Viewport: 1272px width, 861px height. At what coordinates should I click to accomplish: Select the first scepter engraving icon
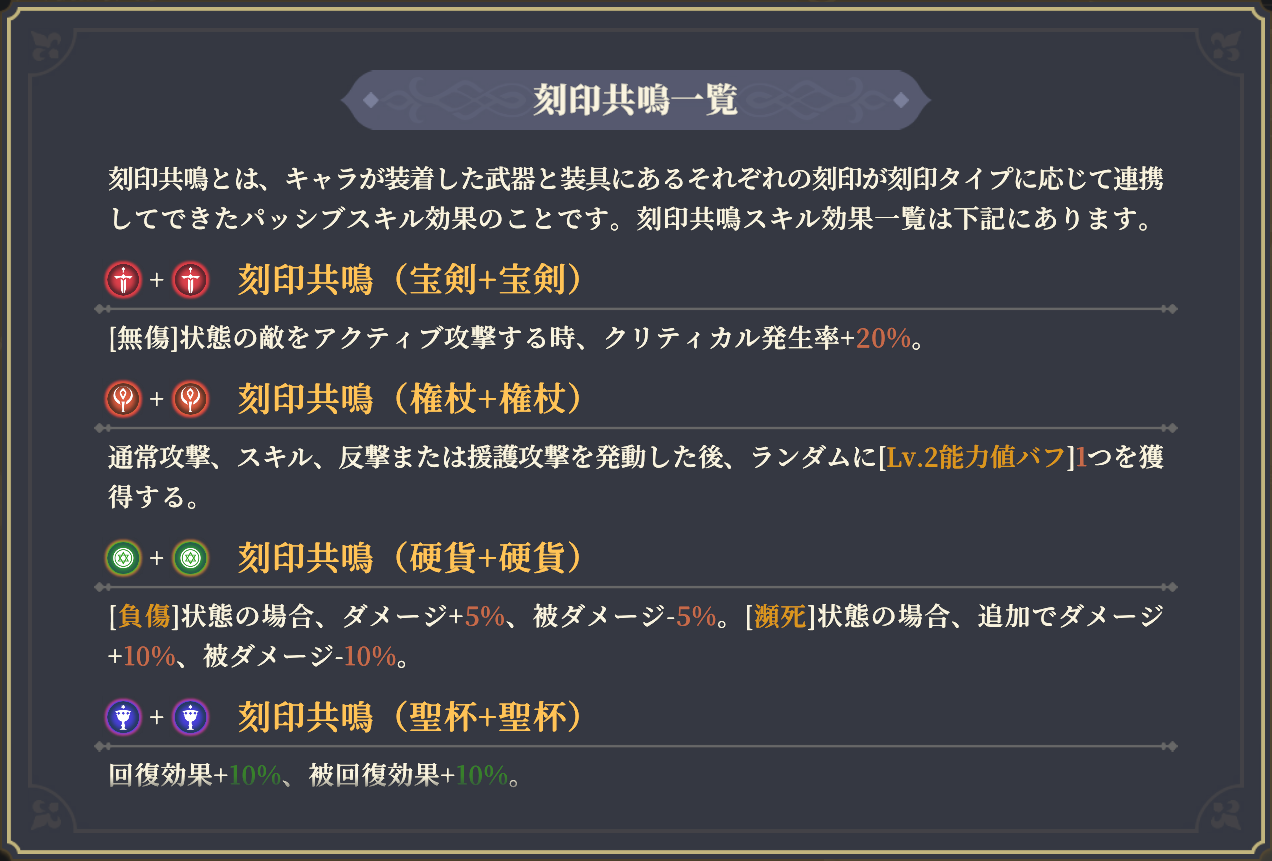(123, 400)
